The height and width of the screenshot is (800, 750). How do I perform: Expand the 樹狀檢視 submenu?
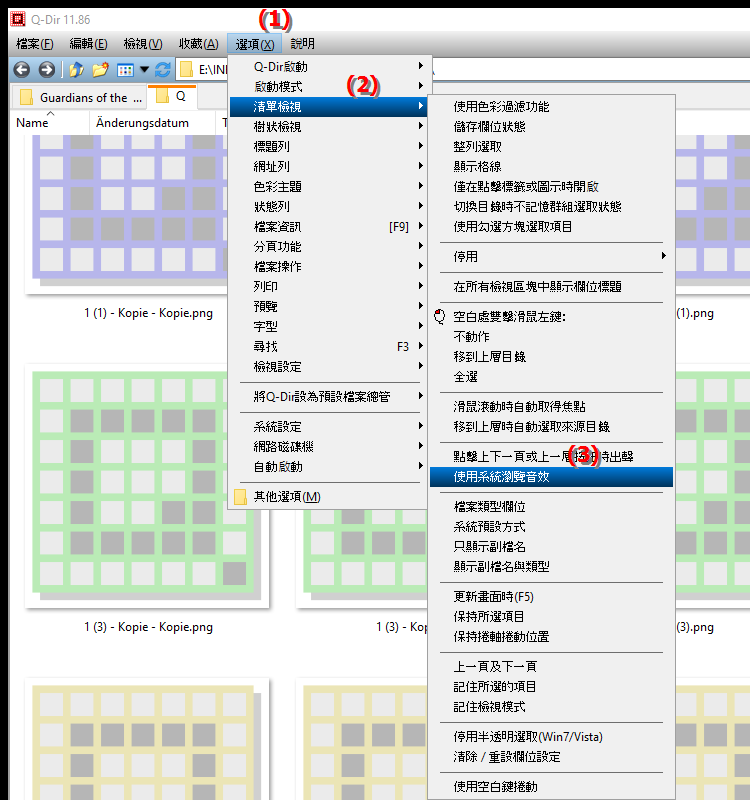[x=328, y=126]
